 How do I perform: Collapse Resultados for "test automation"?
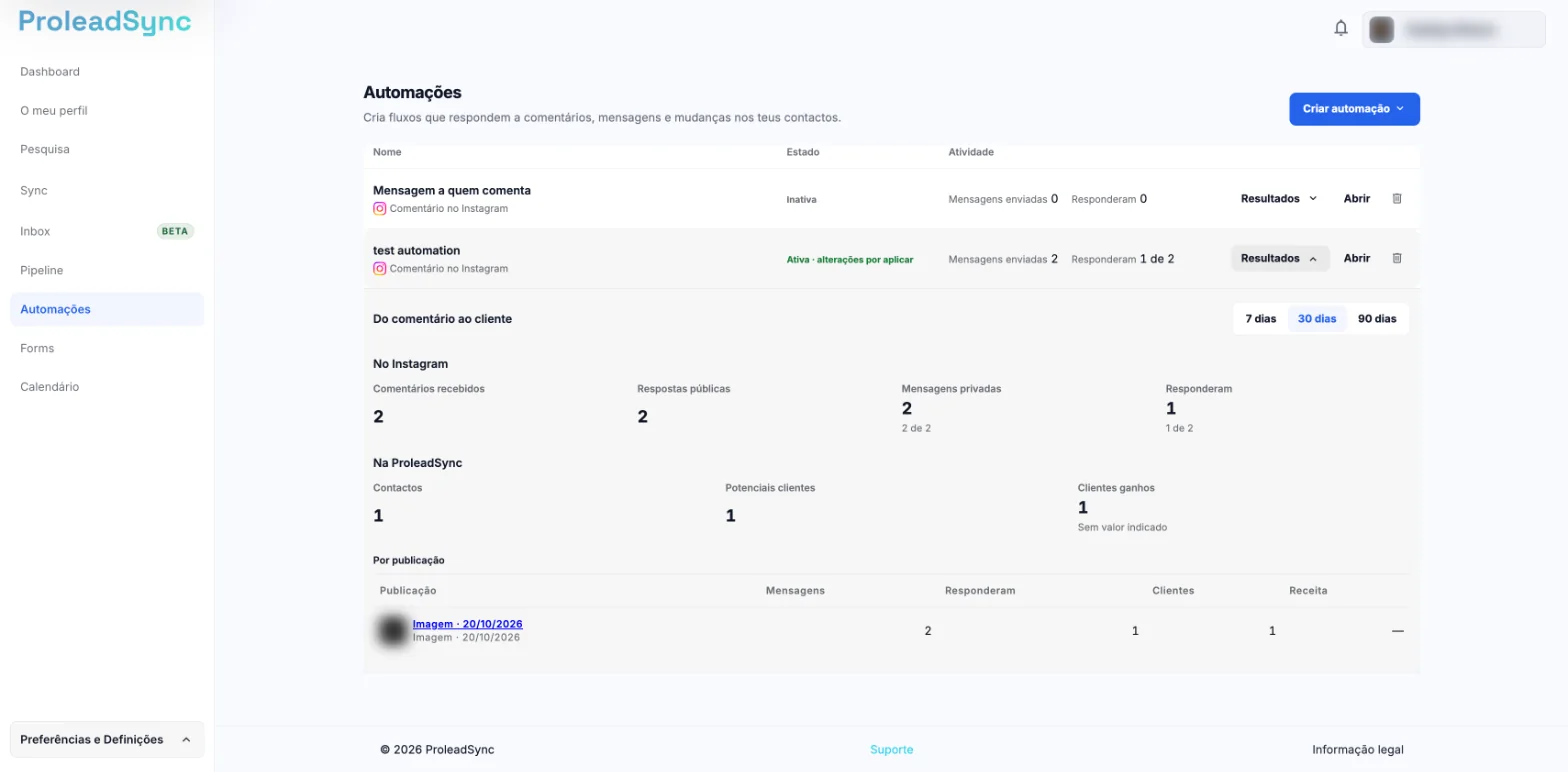pyautogui.click(x=1279, y=258)
